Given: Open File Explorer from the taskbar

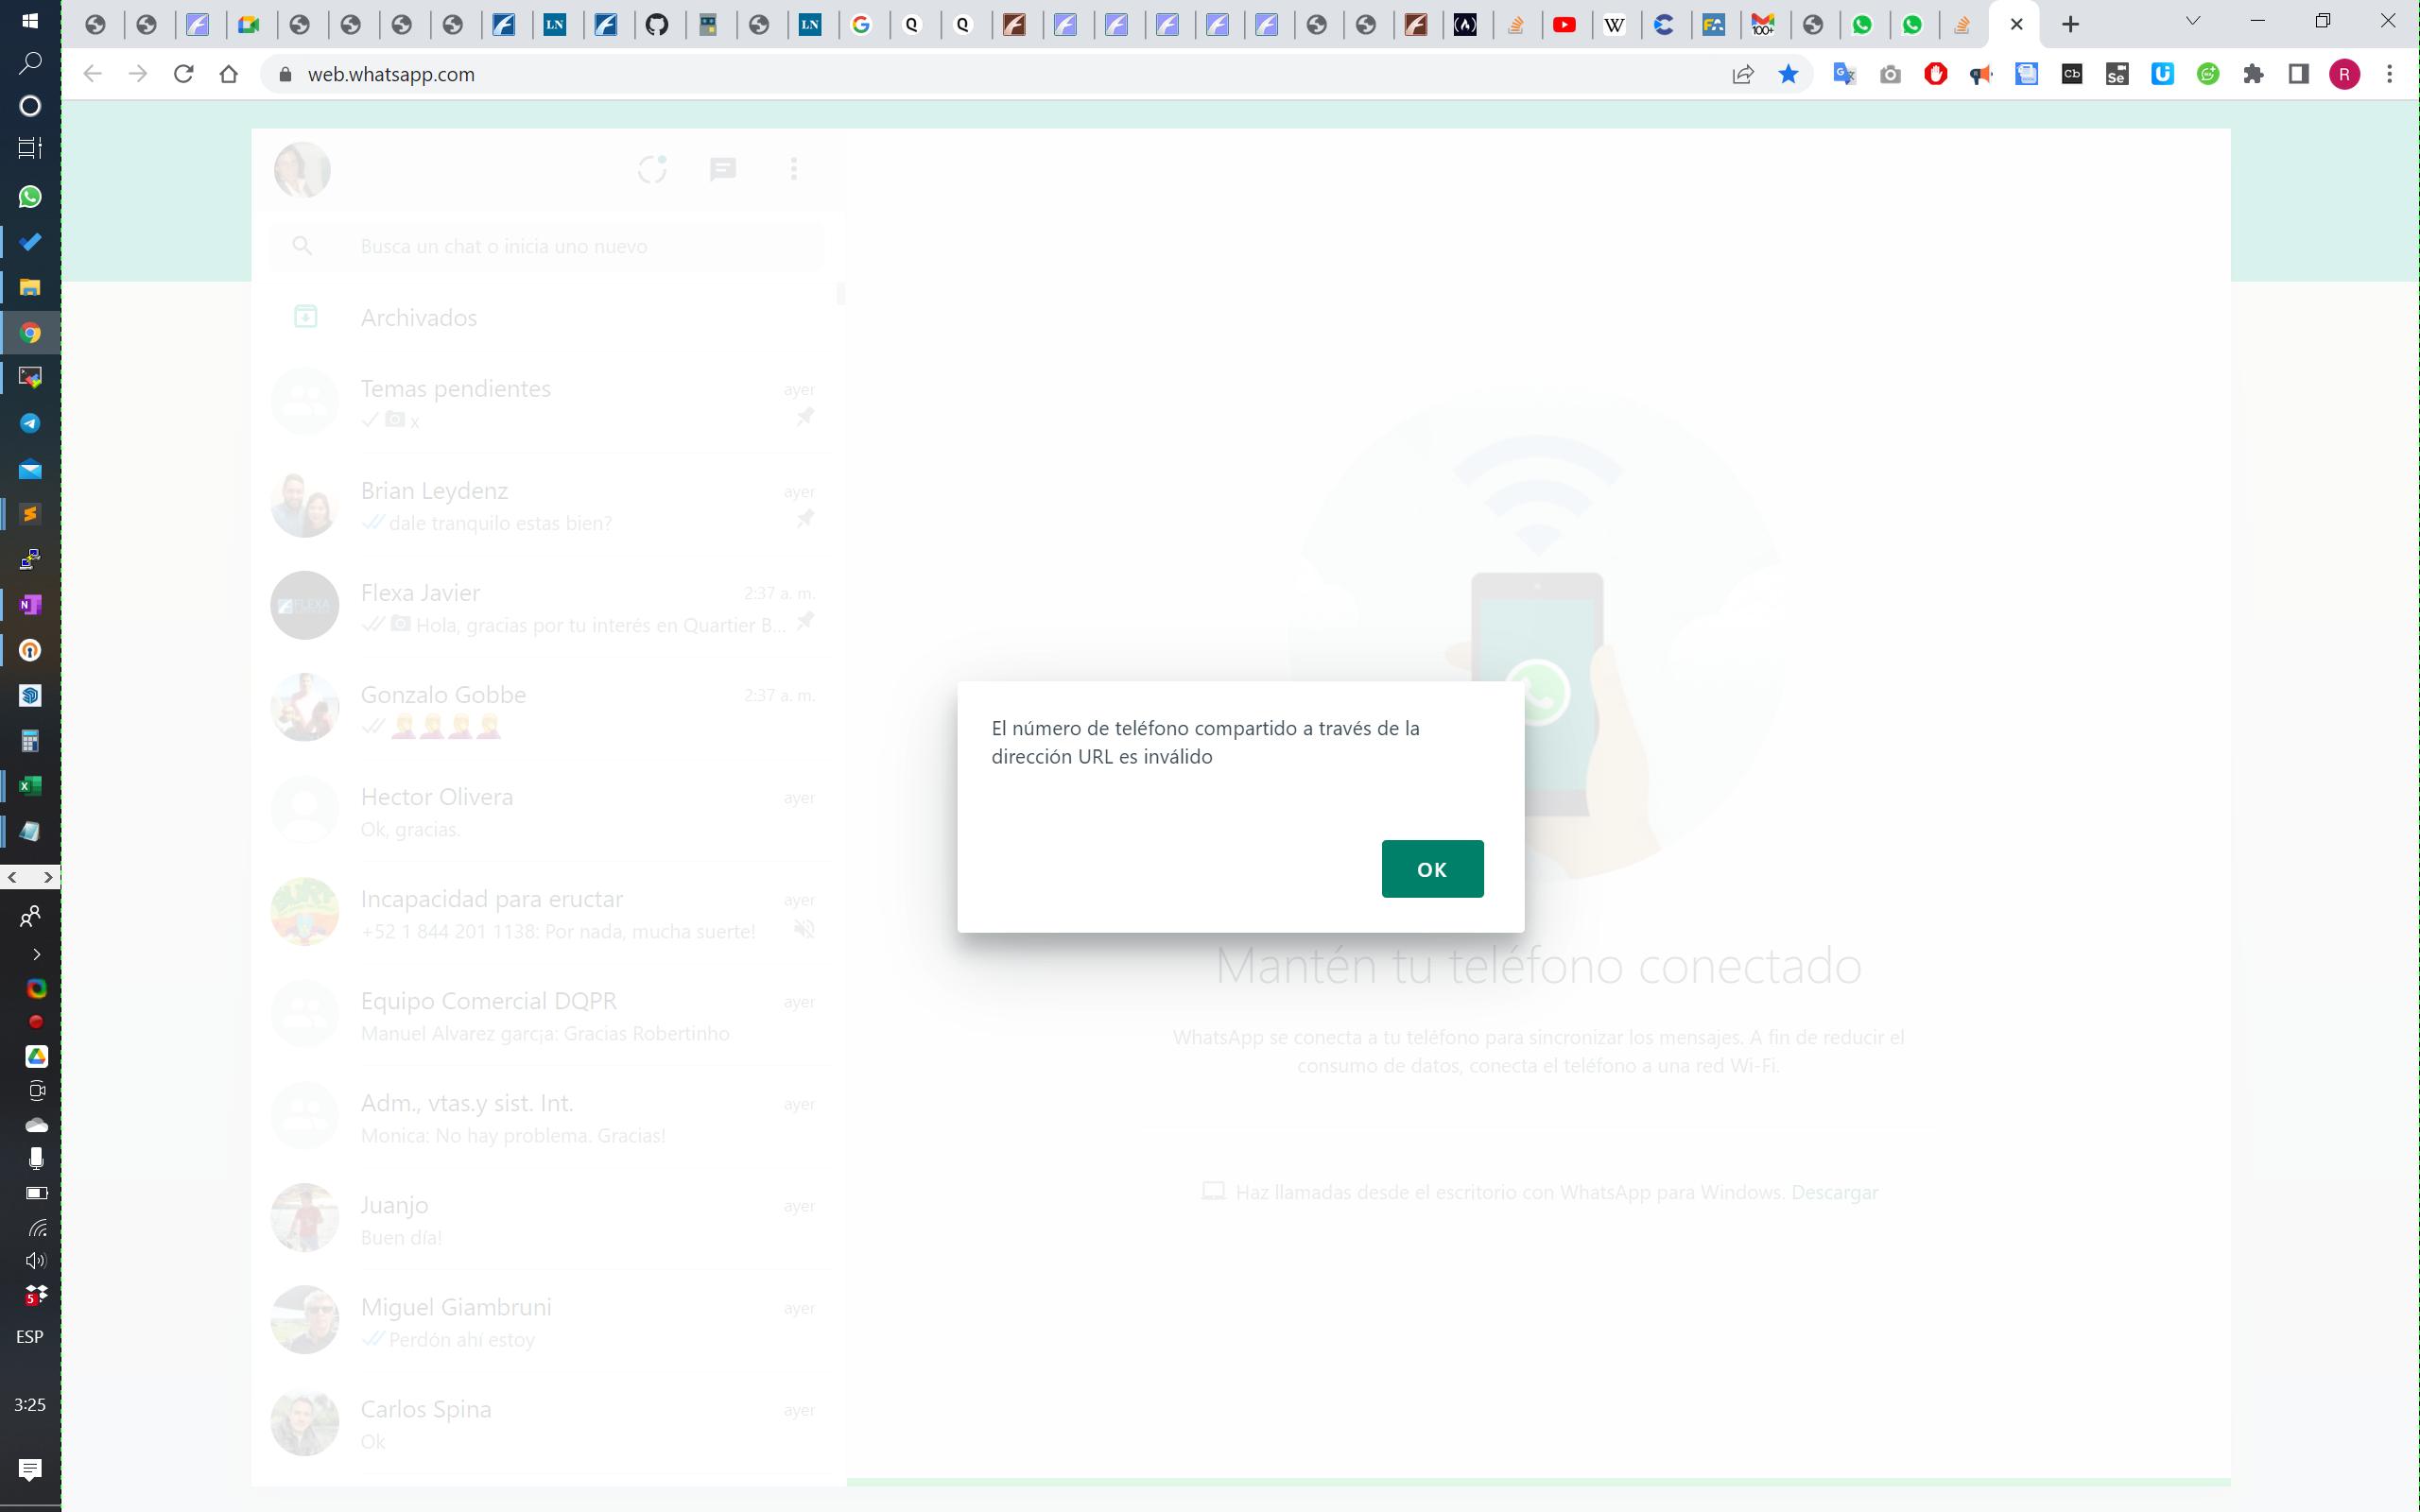Looking at the screenshot, I should point(30,288).
